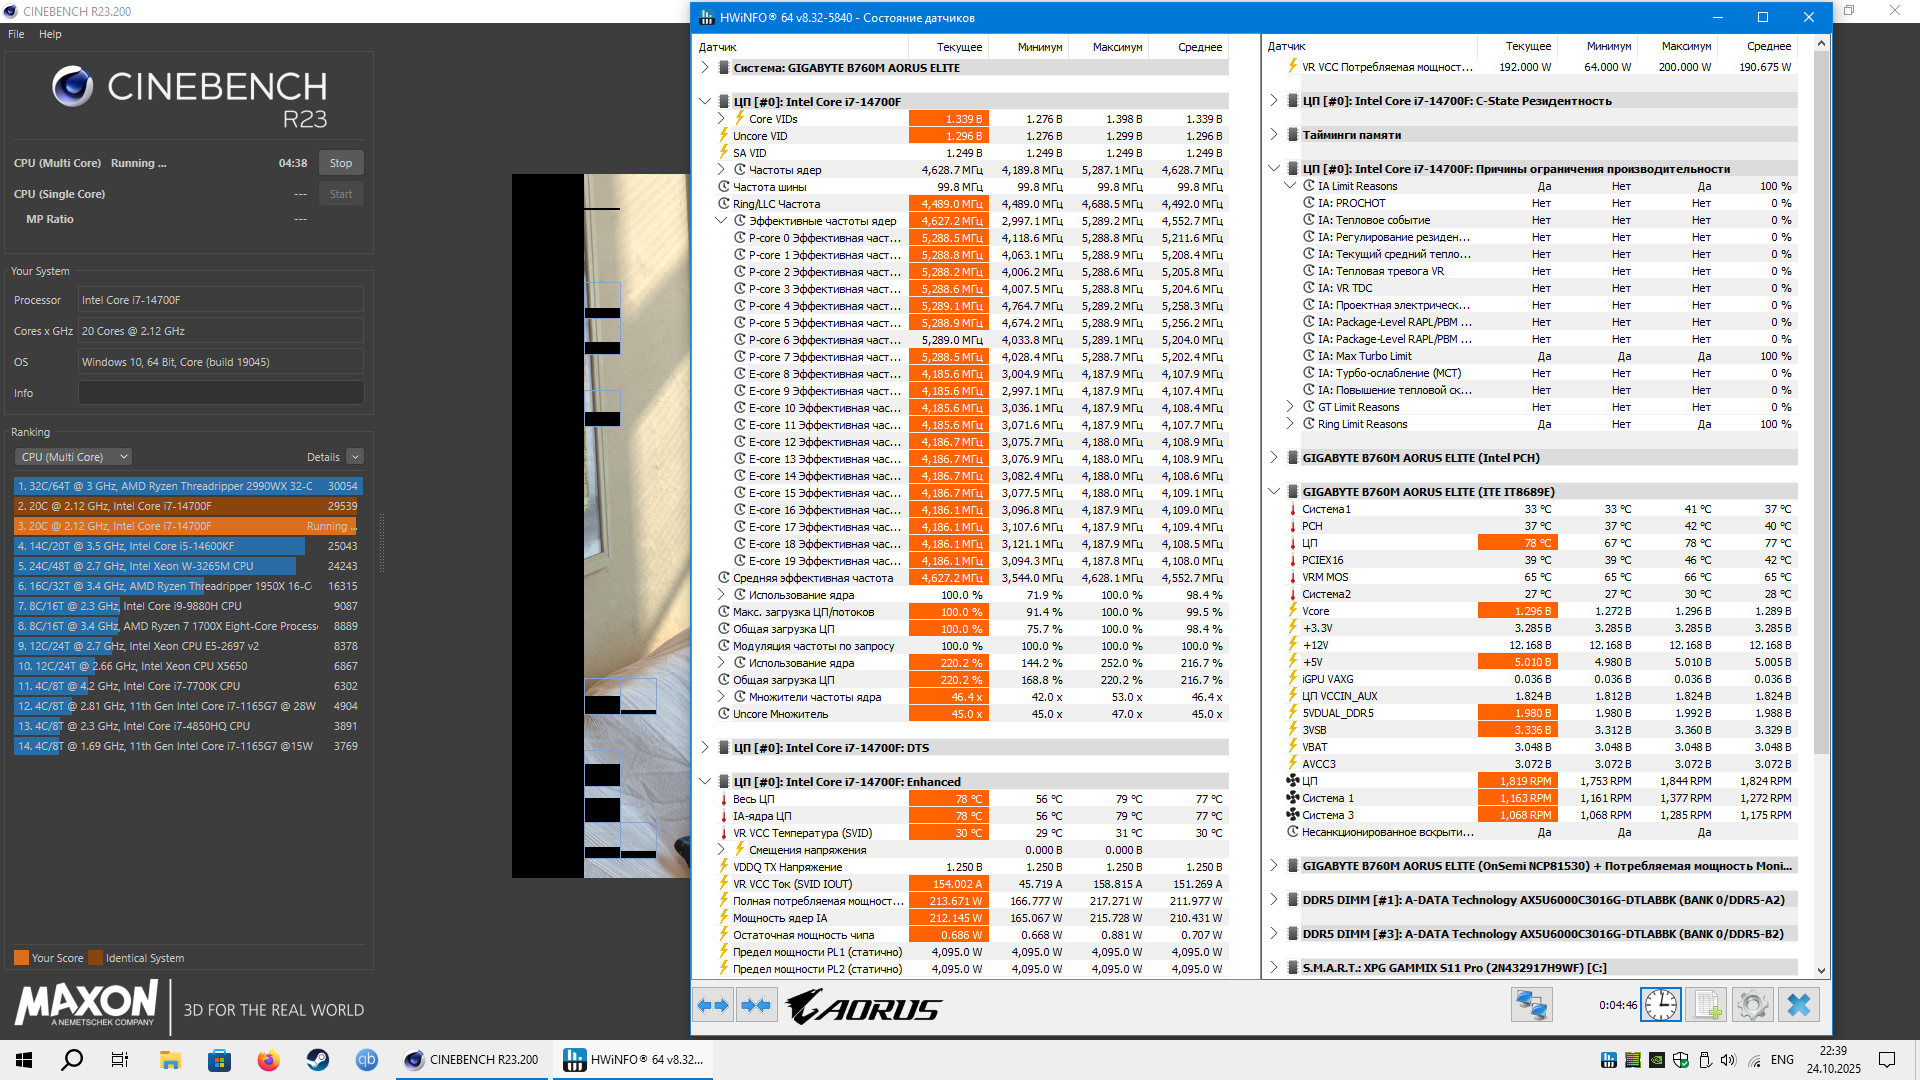
Task: Click the clock reset timer icon
Action: 1661,1005
